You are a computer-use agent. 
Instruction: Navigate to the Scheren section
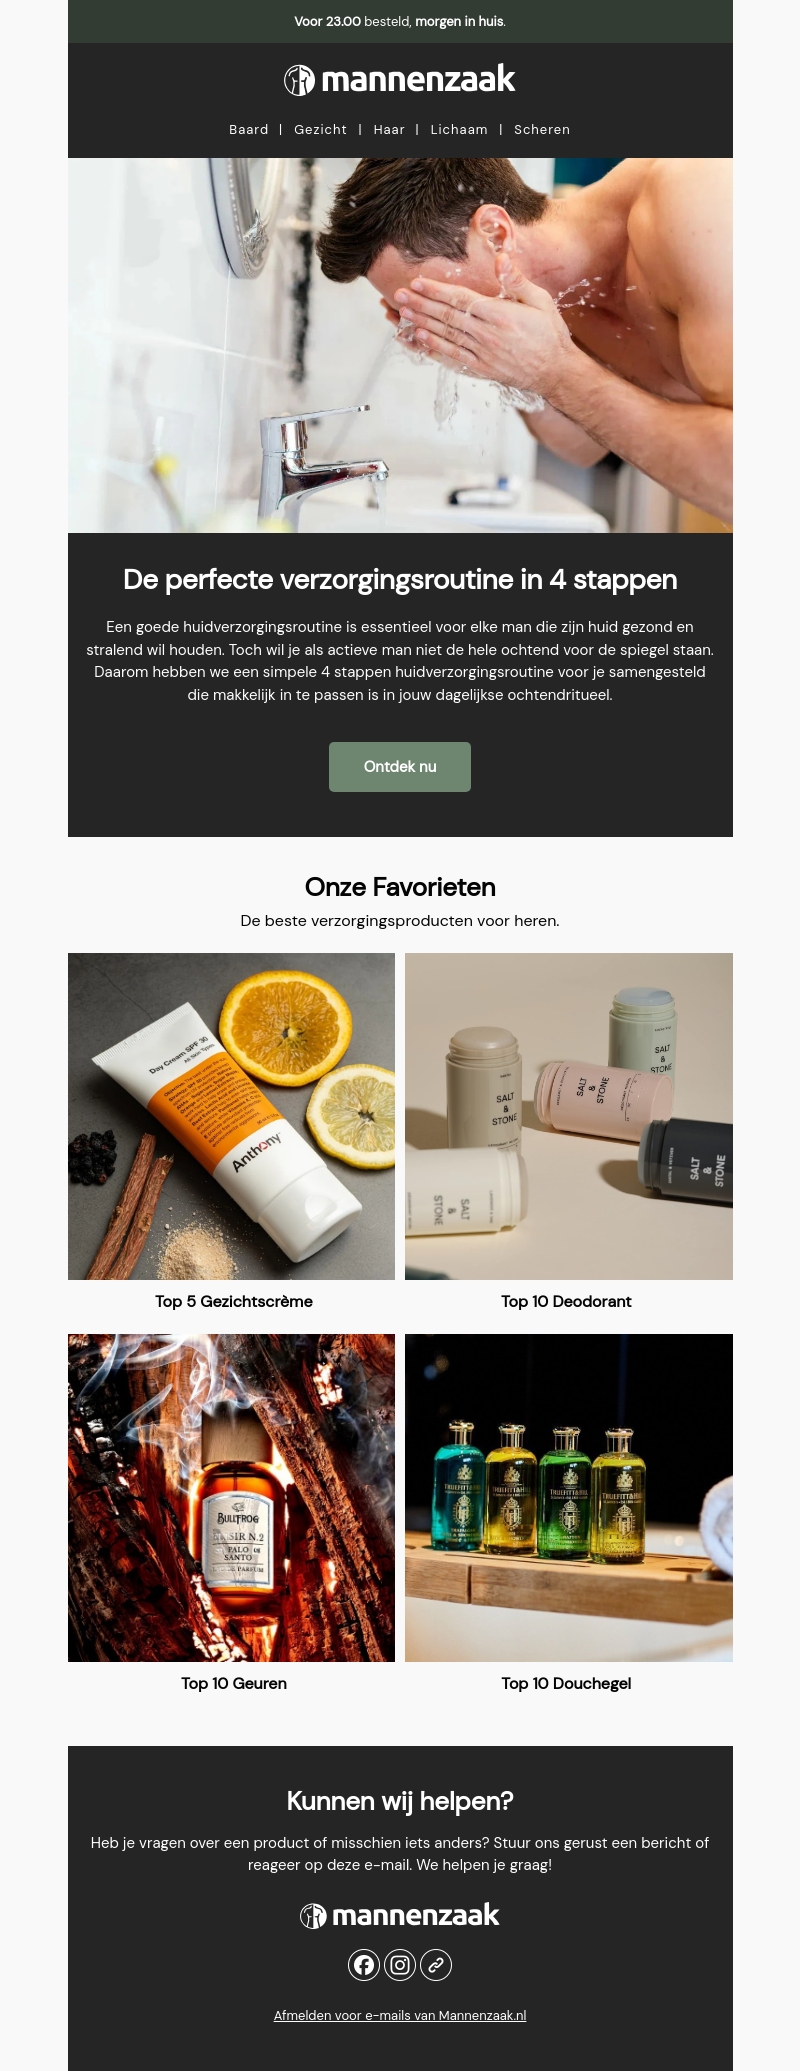point(542,129)
